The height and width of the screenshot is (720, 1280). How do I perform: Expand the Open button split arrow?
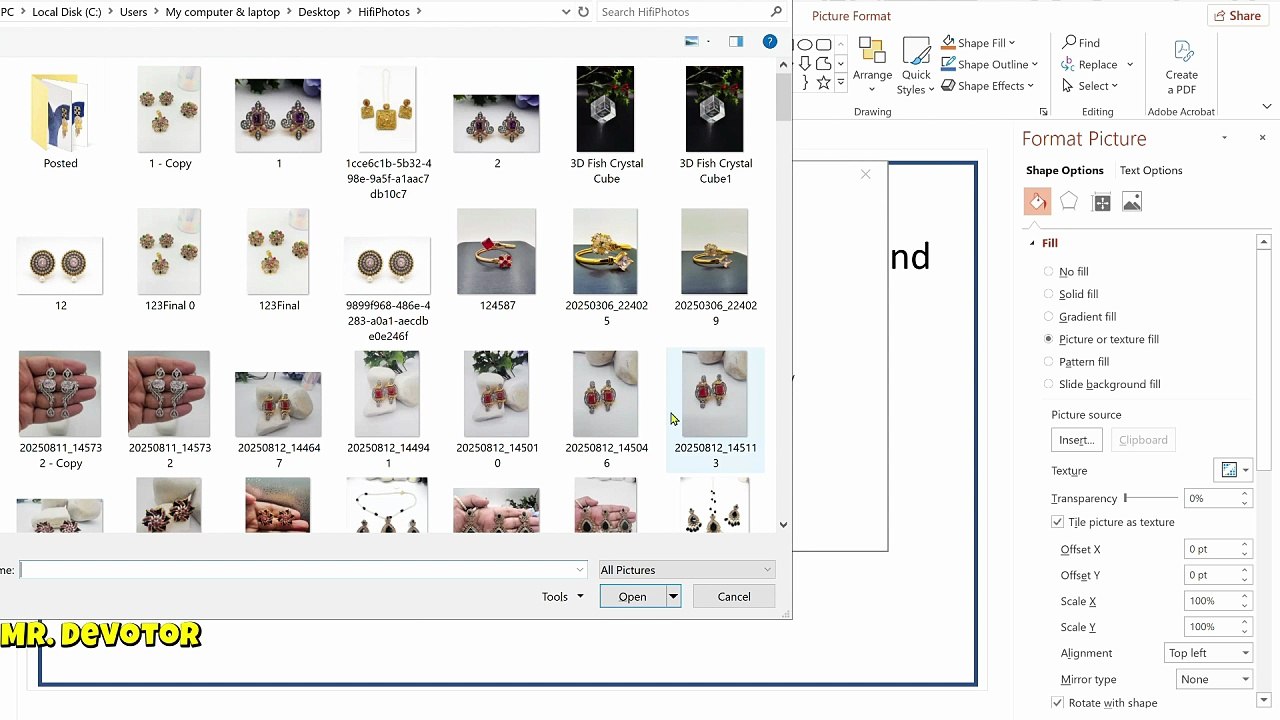click(x=673, y=597)
